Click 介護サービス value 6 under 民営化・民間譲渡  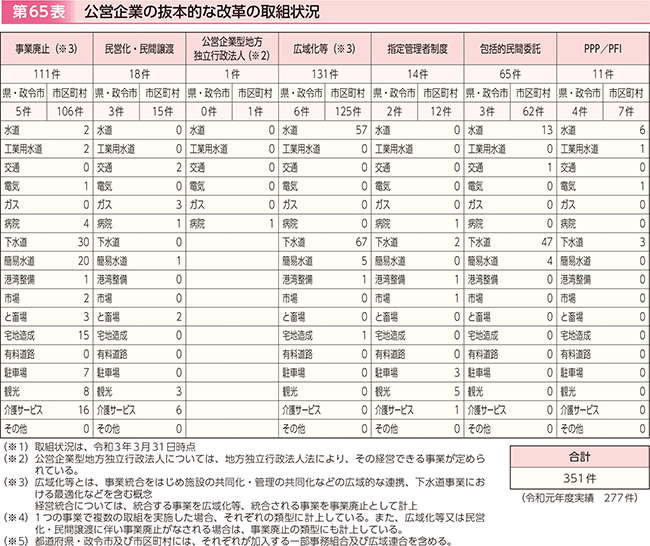pyautogui.click(x=179, y=410)
